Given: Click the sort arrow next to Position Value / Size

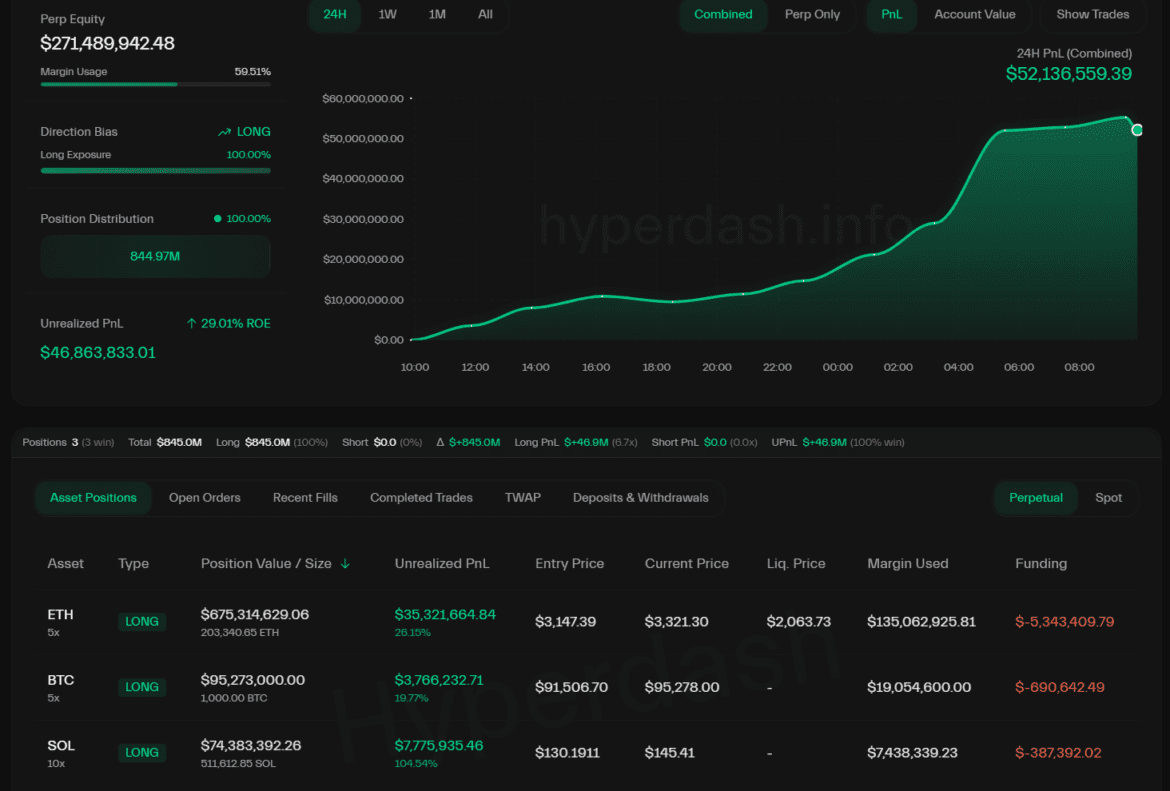Looking at the screenshot, I should click(345, 564).
